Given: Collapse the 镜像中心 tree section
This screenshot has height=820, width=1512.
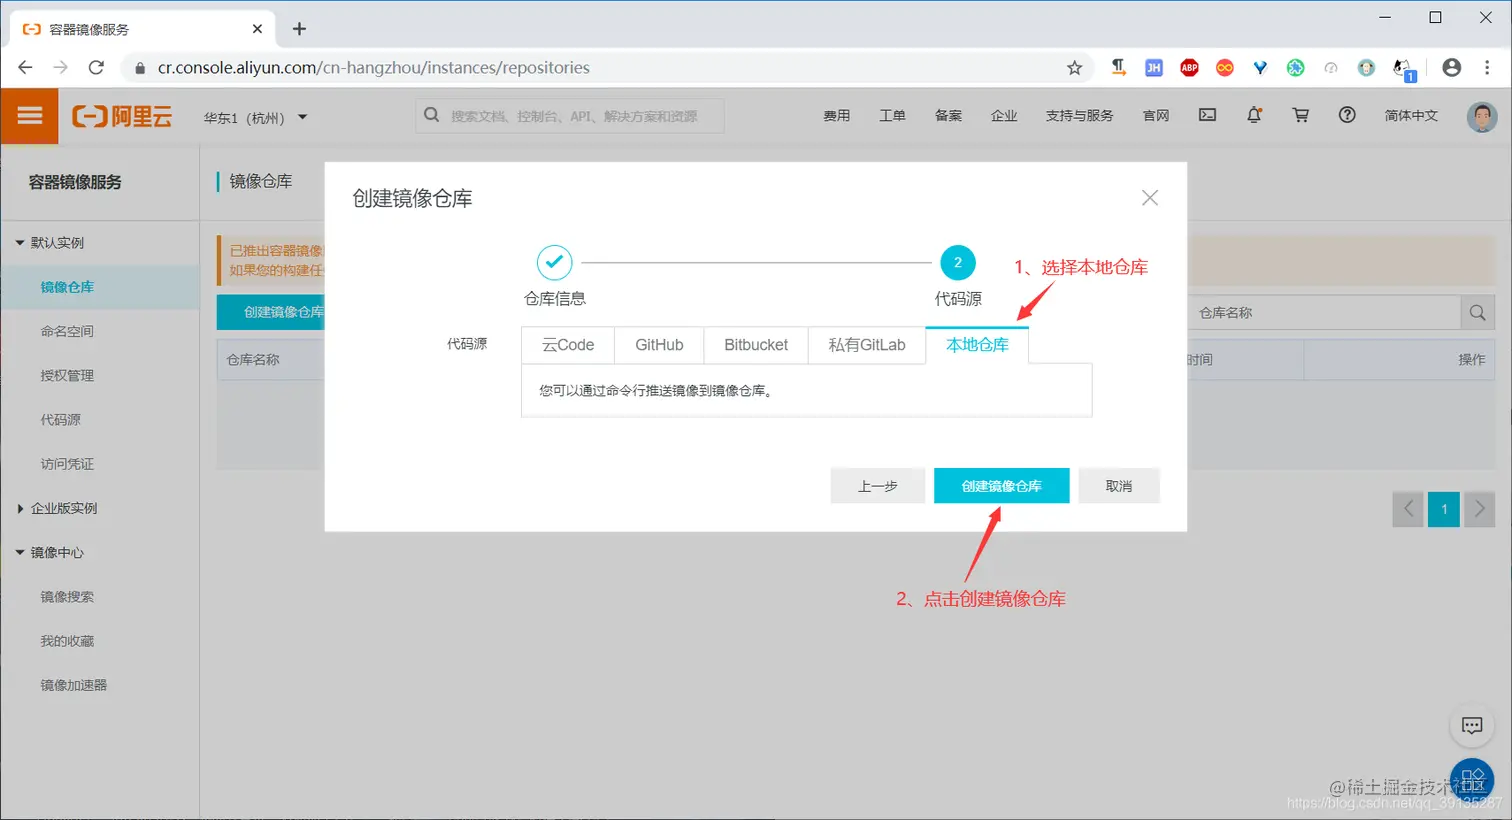Looking at the screenshot, I should click(x=19, y=552).
